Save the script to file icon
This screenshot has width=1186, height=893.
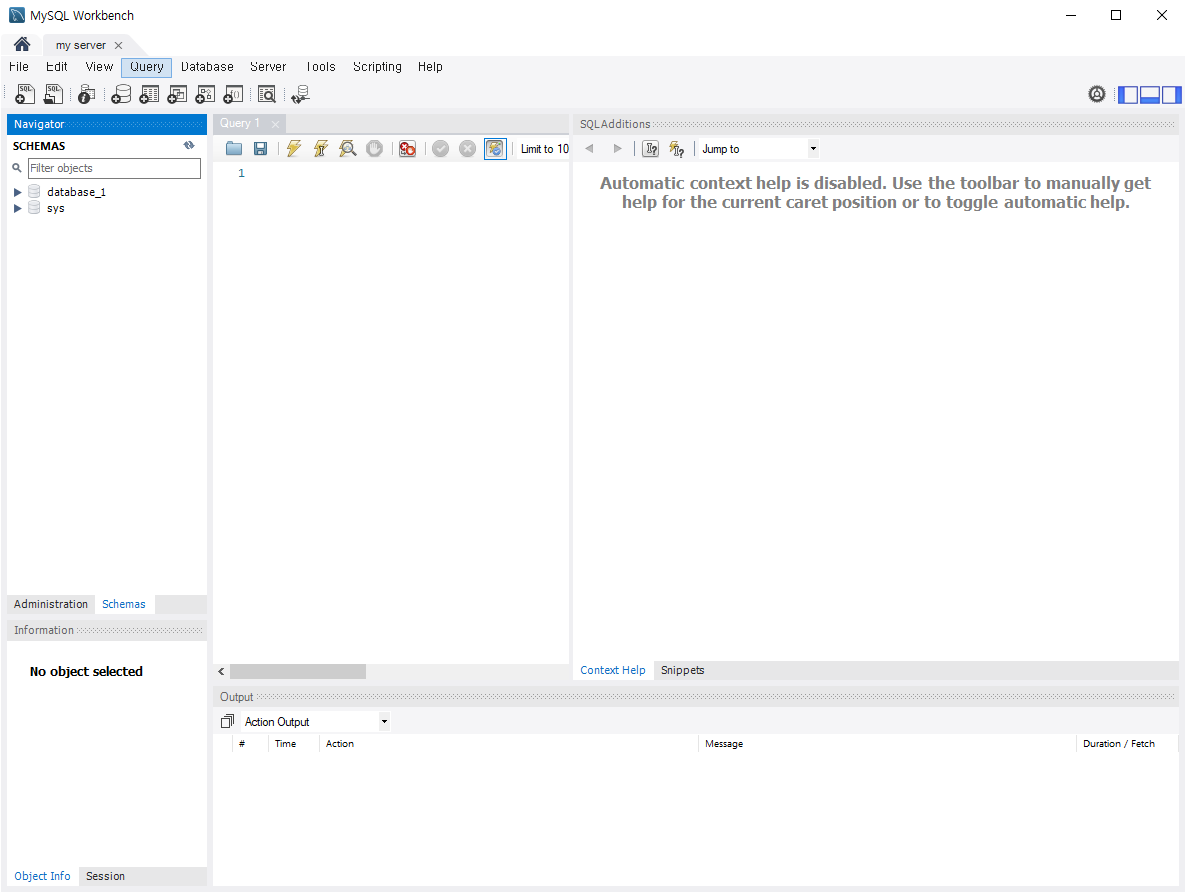[260, 149]
